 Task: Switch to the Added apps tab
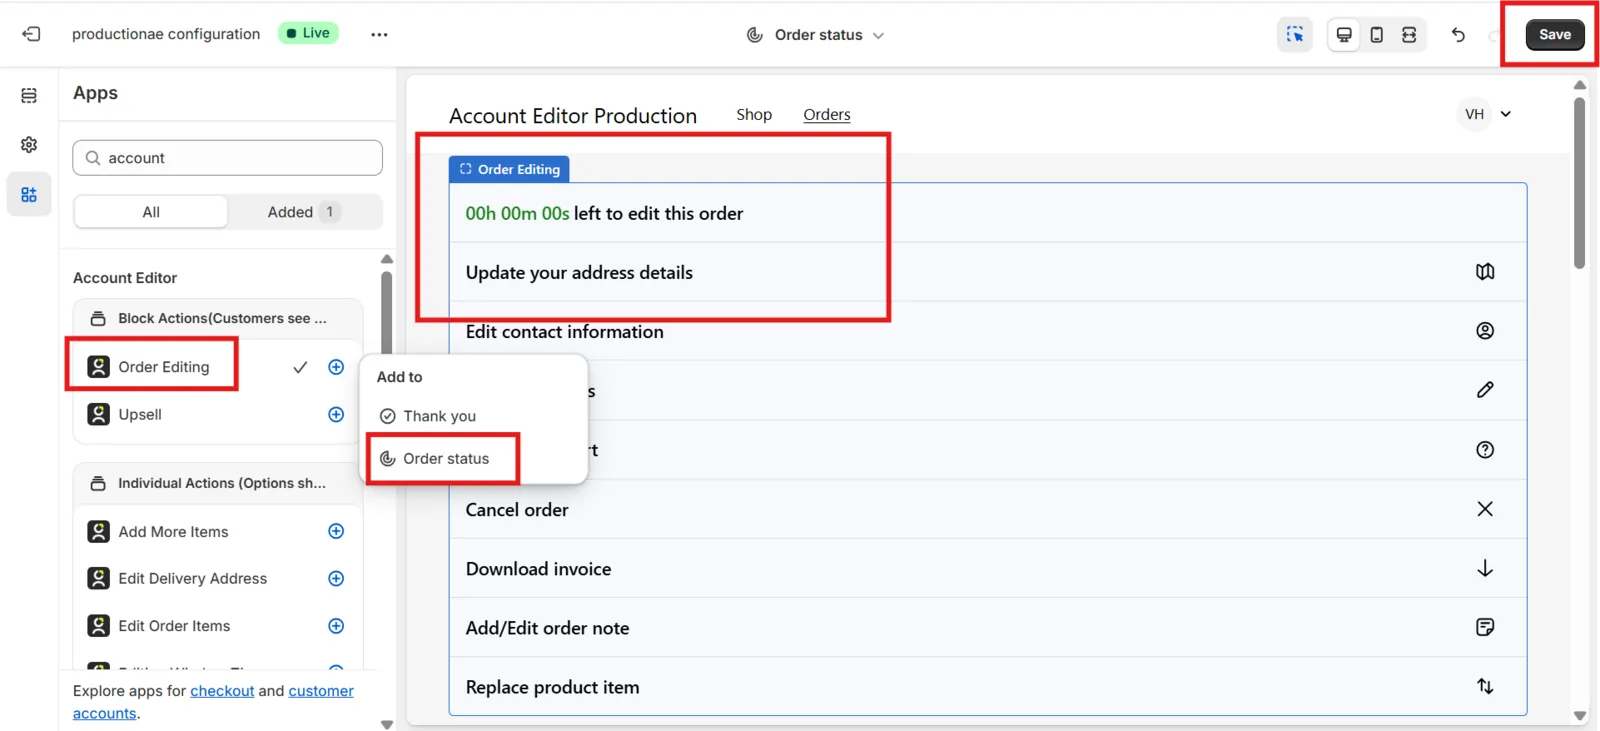[x=304, y=212]
